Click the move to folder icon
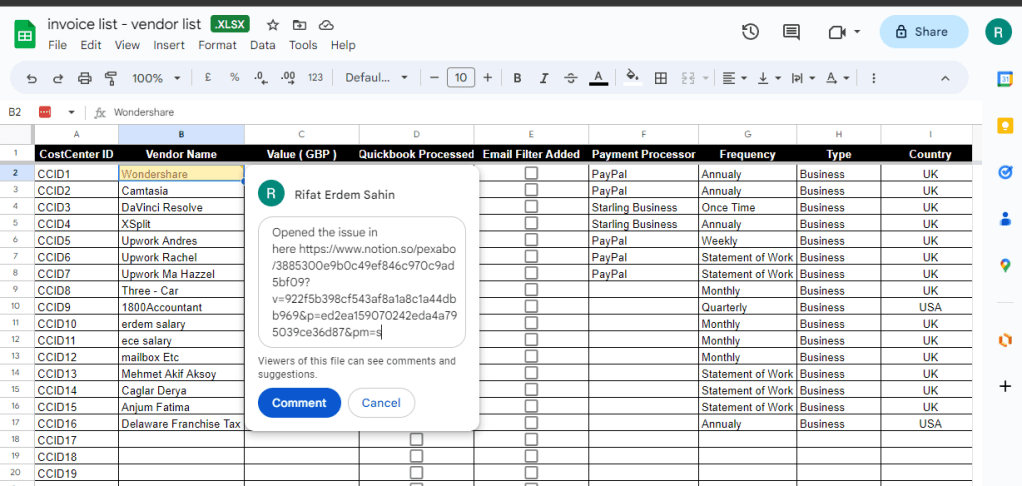The height and width of the screenshot is (486, 1022). 299,25
